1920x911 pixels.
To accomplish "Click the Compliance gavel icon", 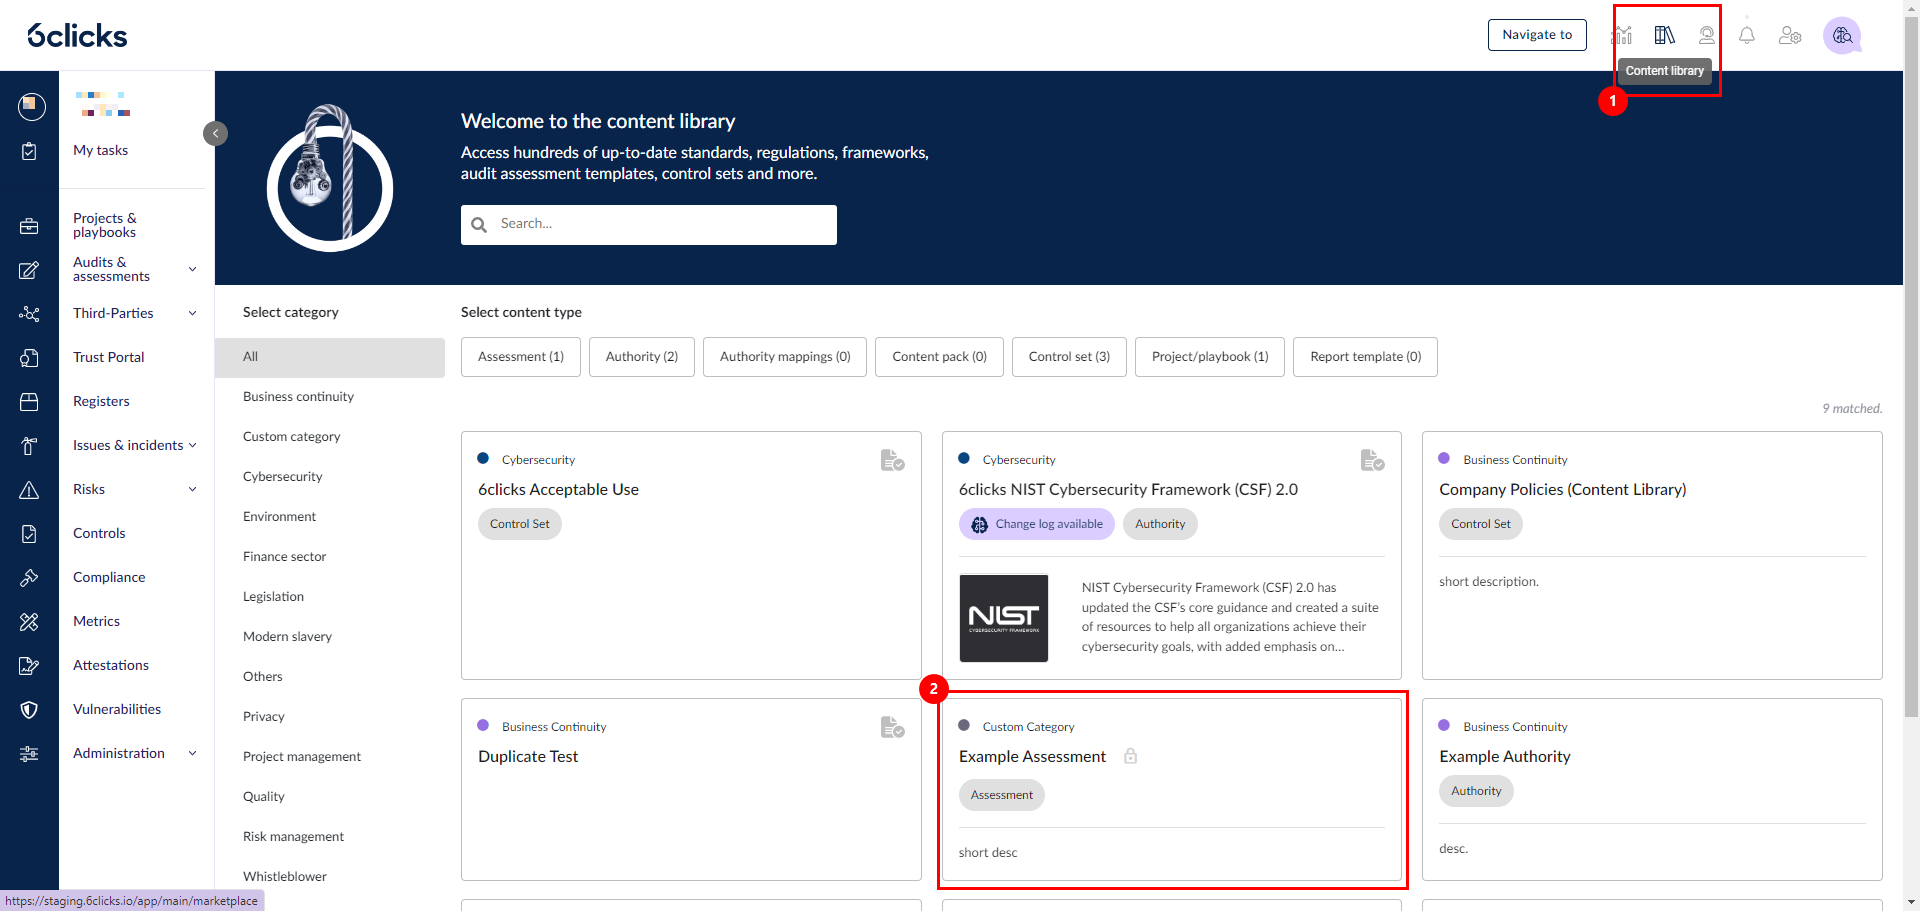I will coord(29,578).
